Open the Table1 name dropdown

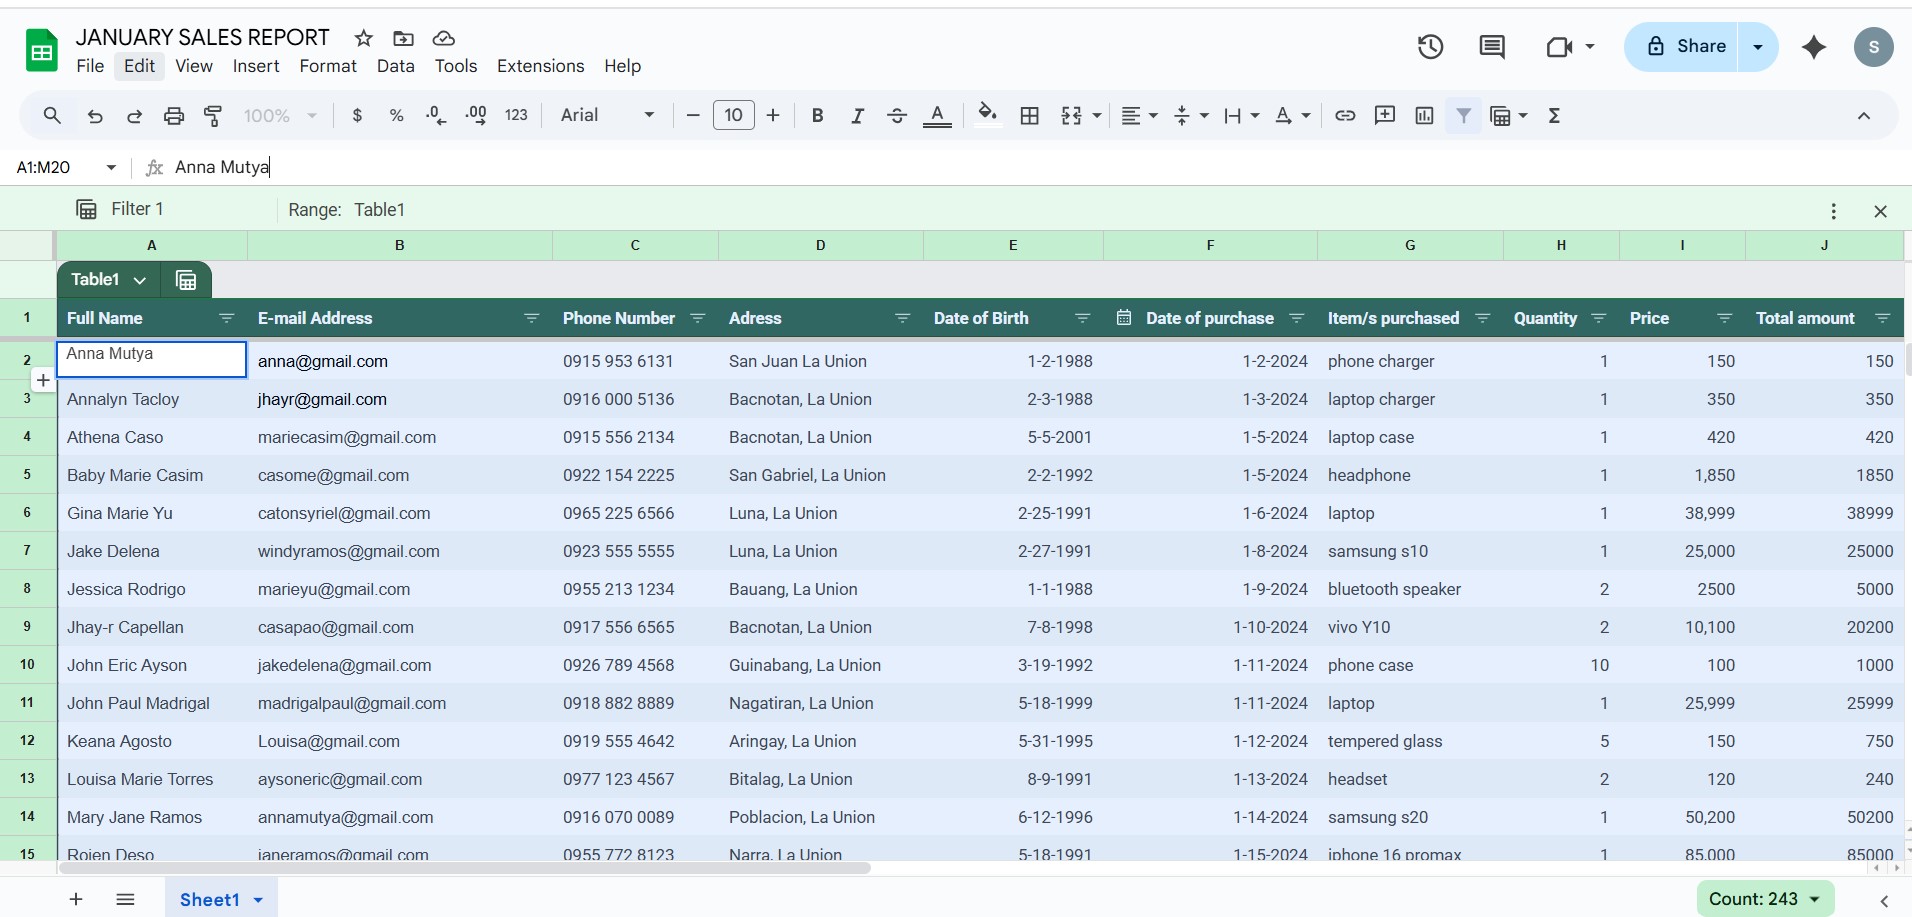coord(140,280)
